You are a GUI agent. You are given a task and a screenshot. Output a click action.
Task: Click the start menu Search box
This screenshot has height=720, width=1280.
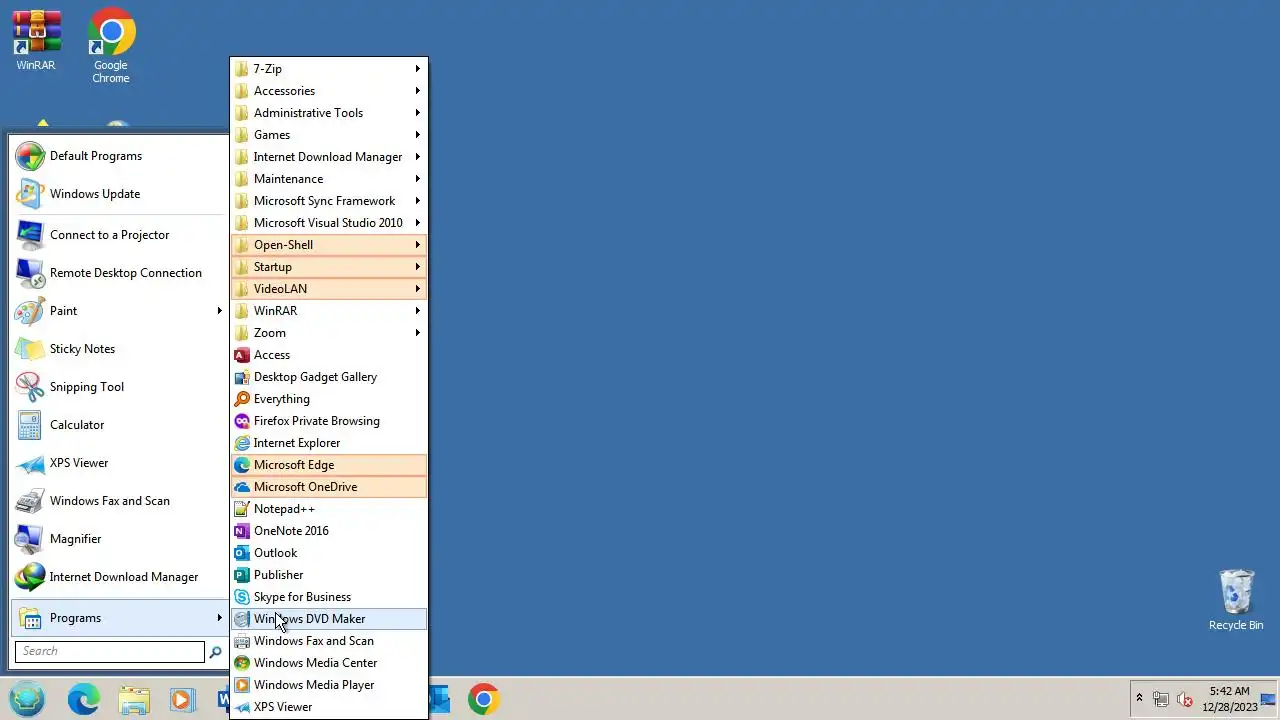click(x=110, y=651)
